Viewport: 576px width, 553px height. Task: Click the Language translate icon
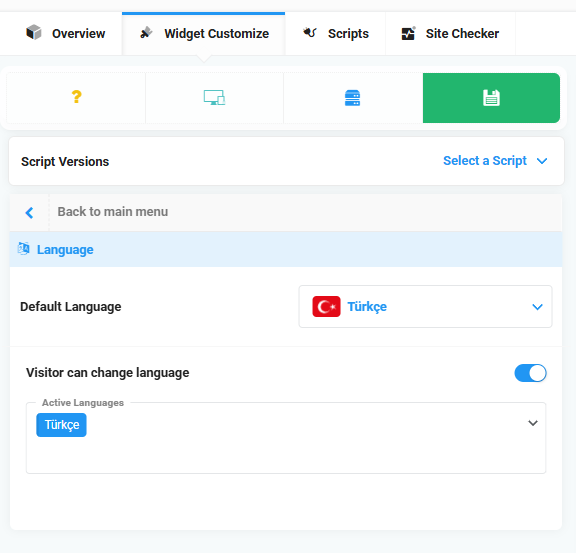point(24,249)
